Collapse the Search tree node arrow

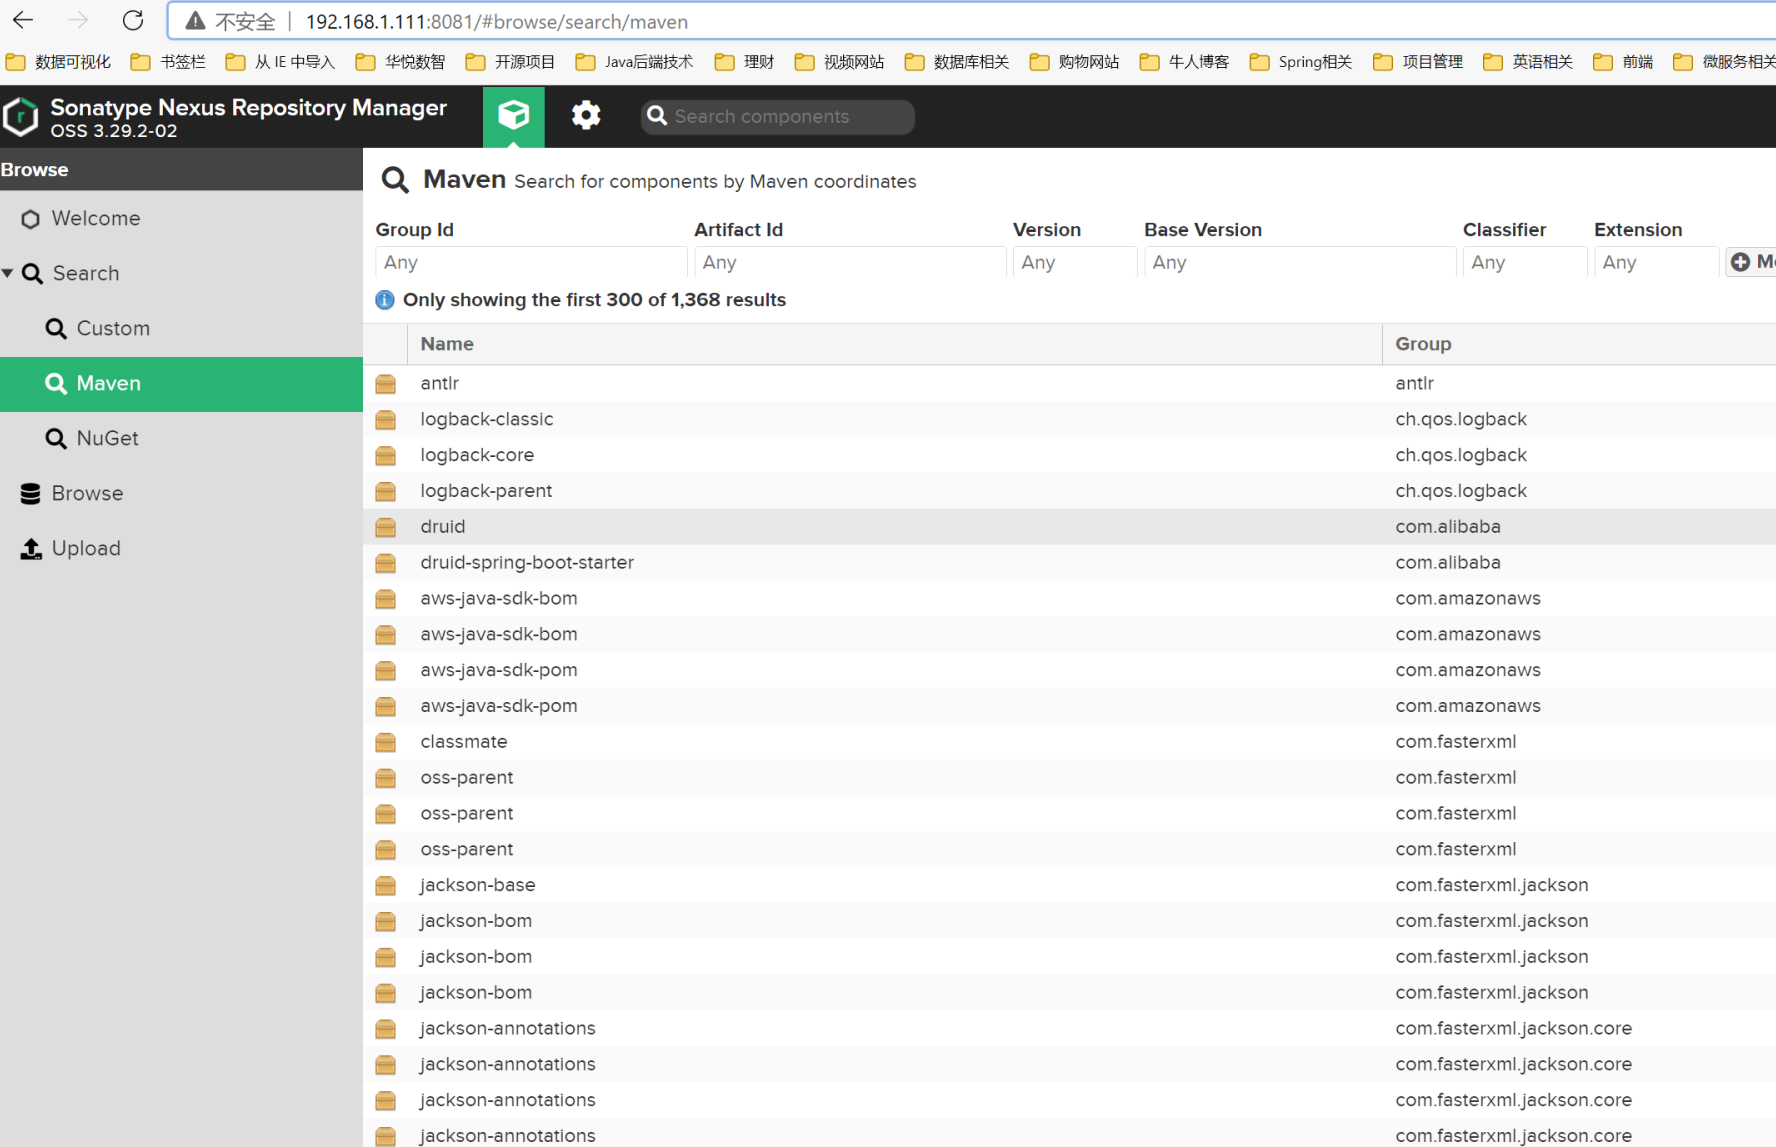8,273
